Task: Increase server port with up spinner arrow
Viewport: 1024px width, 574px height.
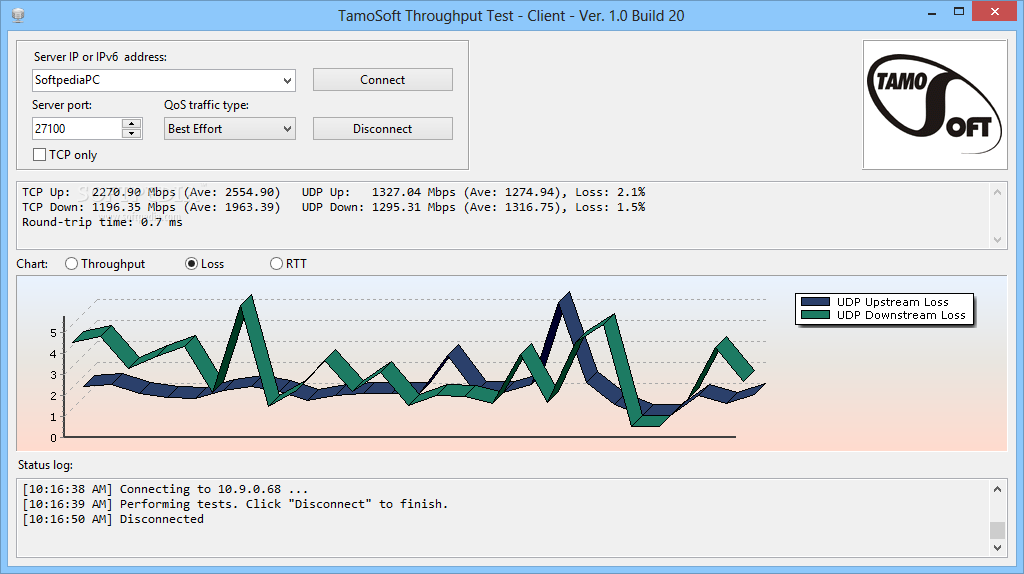Action: pos(132,123)
